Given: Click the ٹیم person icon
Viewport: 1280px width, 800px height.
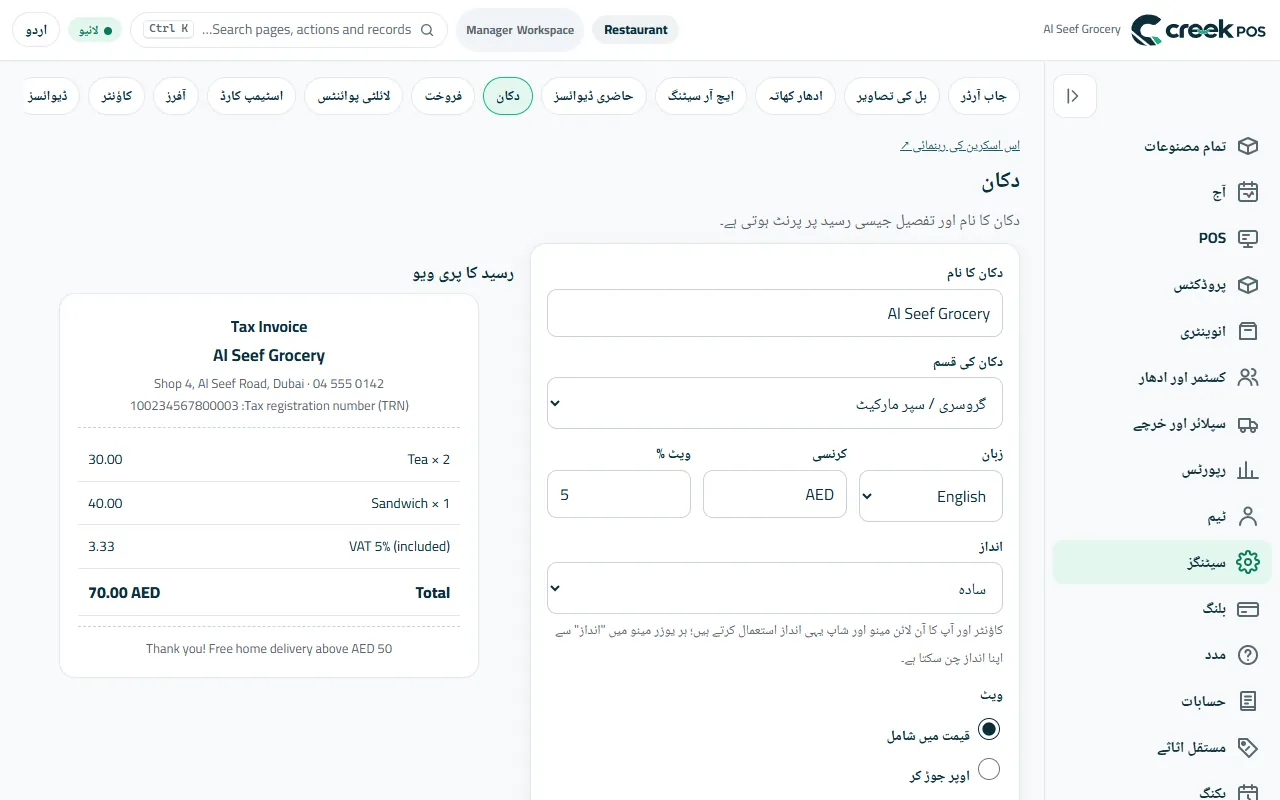Looking at the screenshot, I should click(x=1247, y=516).
